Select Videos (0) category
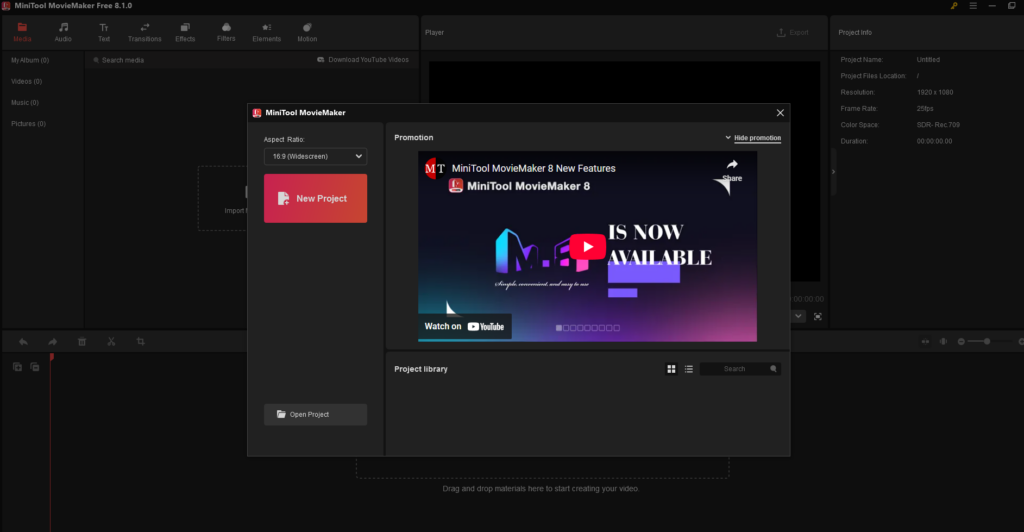 point(26,82)
